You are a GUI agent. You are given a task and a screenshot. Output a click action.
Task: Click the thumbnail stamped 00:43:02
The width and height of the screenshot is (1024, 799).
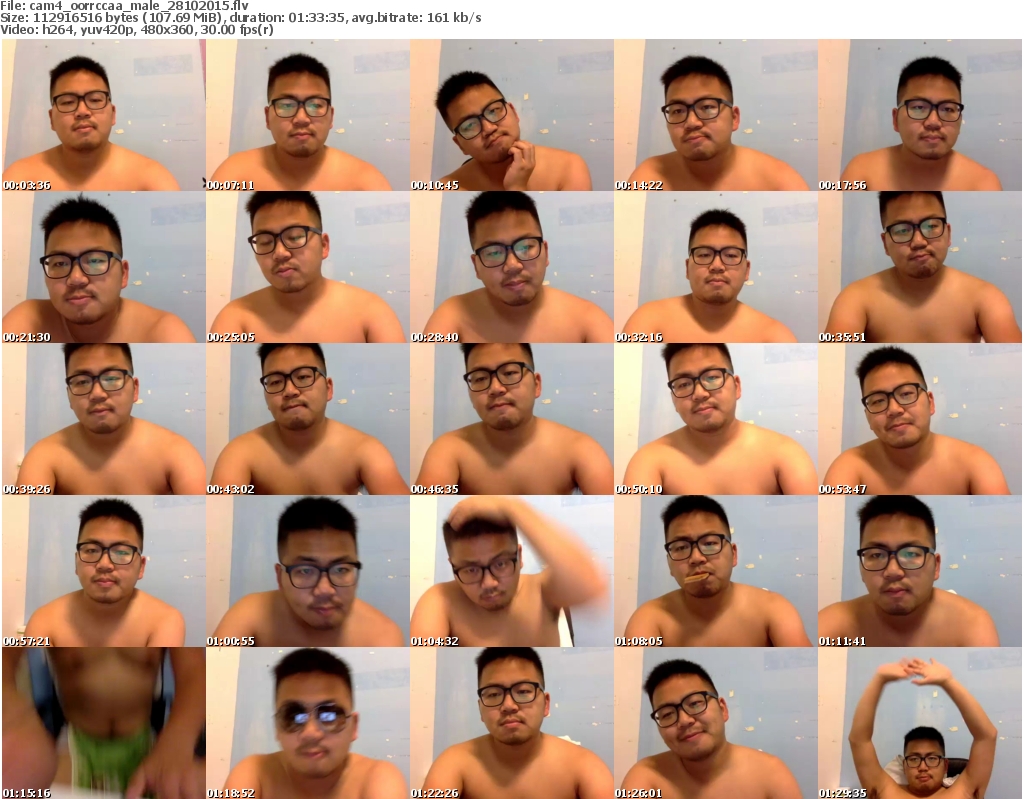coord(308,419)
